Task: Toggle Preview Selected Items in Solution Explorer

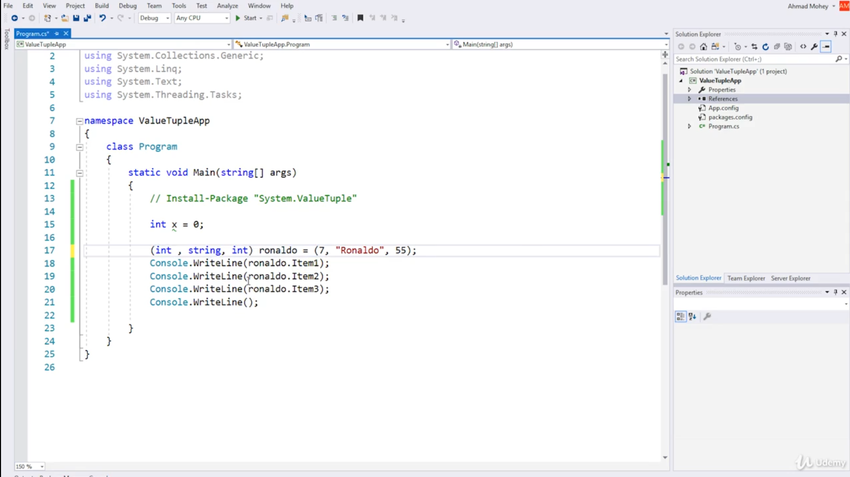Action: point(826,47)
